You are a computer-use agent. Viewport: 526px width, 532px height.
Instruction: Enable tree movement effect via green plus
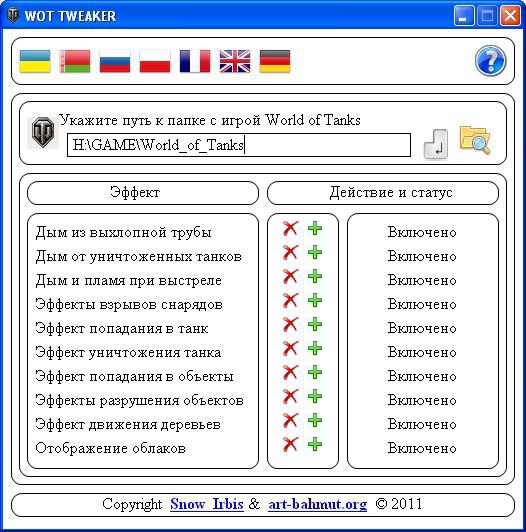pos(315,420)
